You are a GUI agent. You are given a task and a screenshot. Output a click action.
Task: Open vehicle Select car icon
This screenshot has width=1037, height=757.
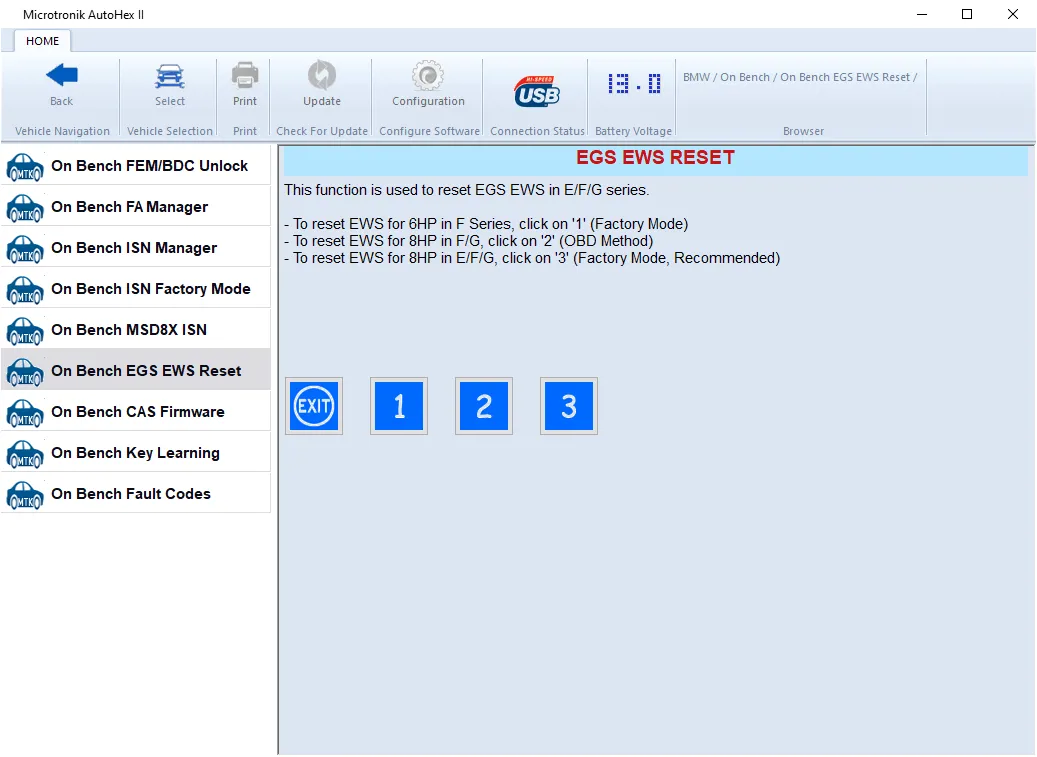click(x=170, y=76)
